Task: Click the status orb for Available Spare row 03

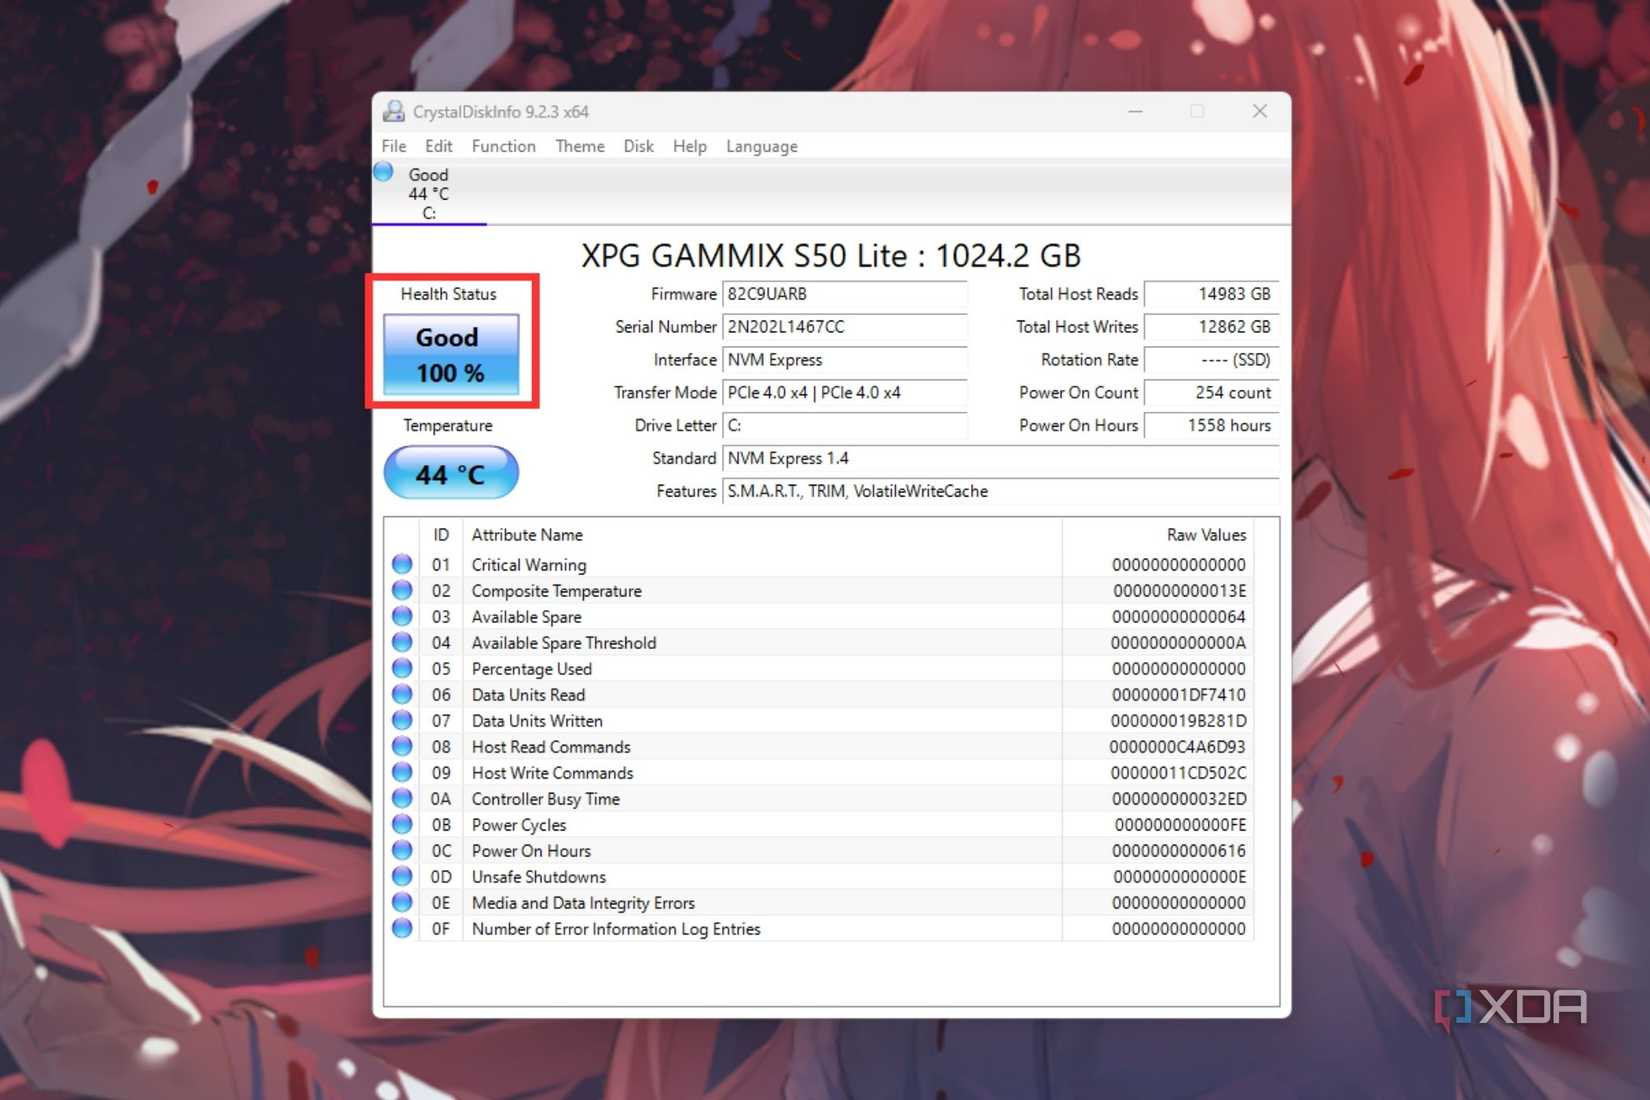Action: (x=402, y=616)
